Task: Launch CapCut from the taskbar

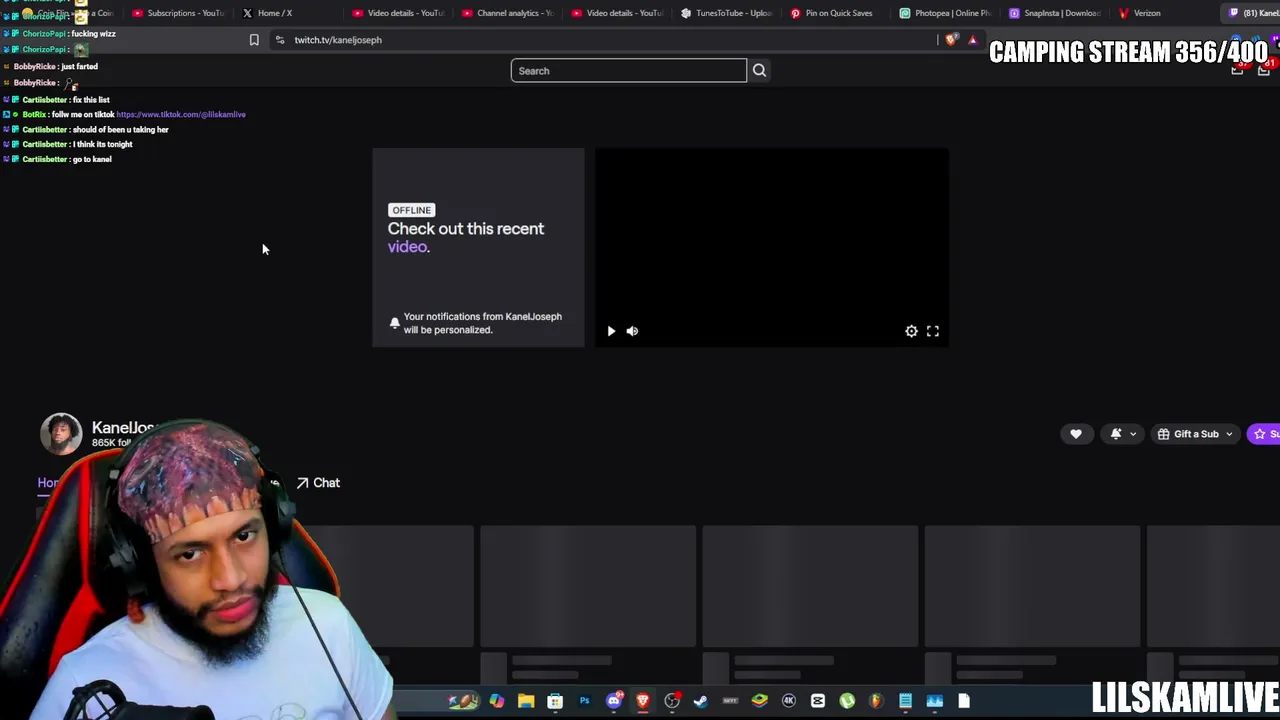Action: tap(818, 701)
